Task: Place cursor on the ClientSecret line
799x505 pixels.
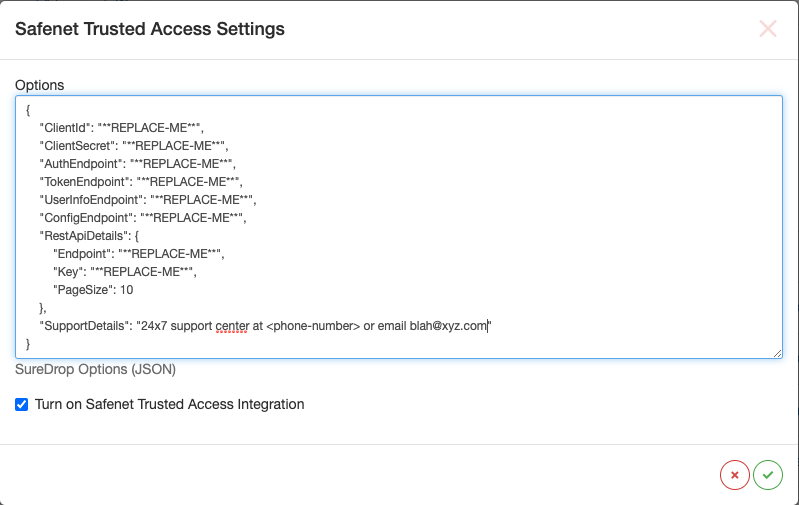Action: (x=134, y=146)
